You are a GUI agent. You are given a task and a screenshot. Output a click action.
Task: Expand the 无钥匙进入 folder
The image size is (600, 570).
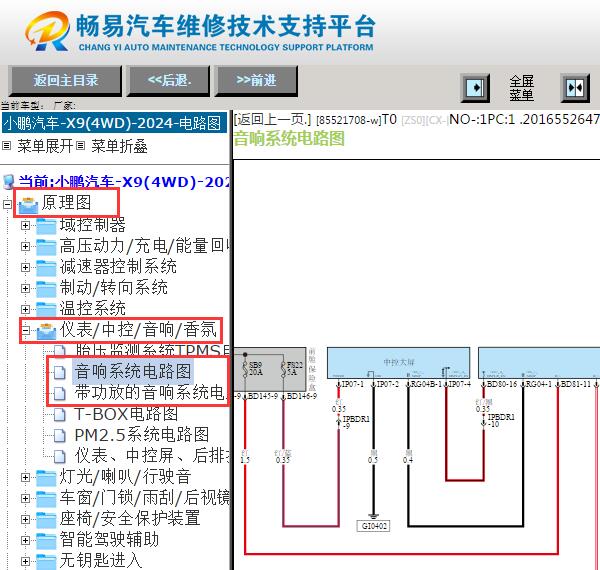25,561
